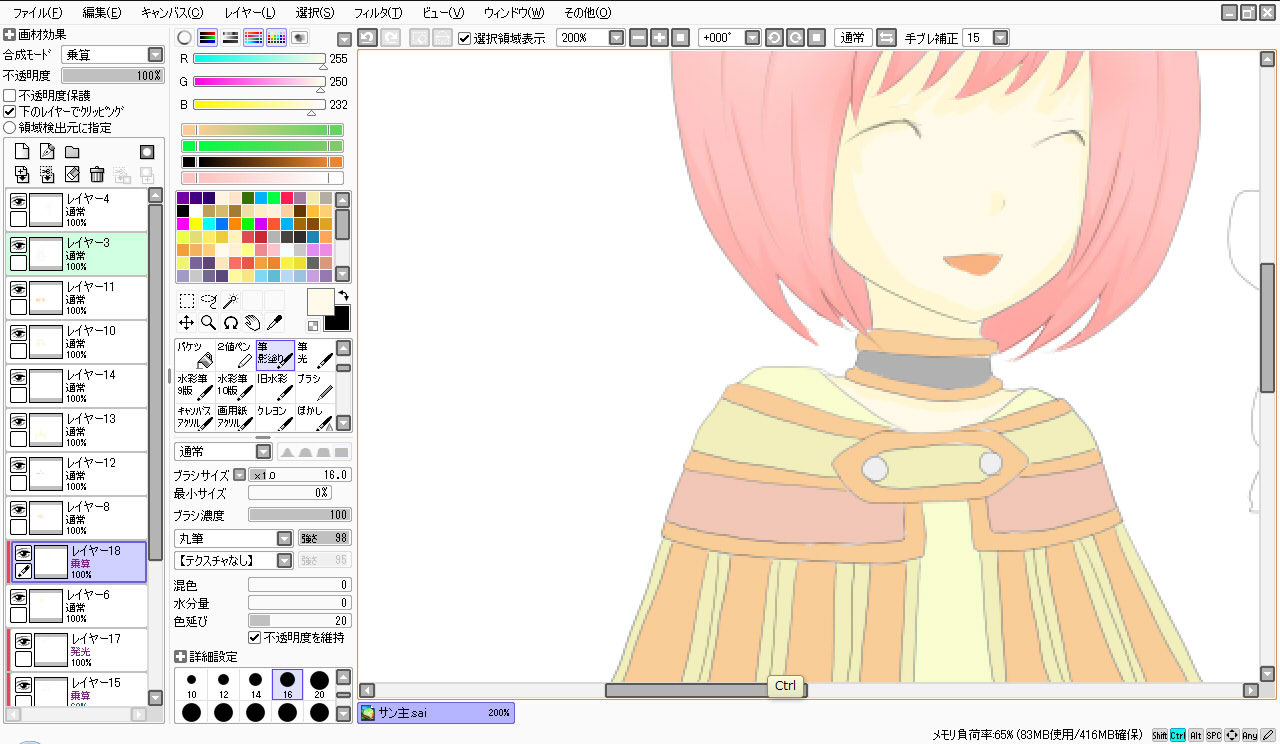Create a new layer folder
This screenshot has height=744, width=1280.
pos(72,152)
